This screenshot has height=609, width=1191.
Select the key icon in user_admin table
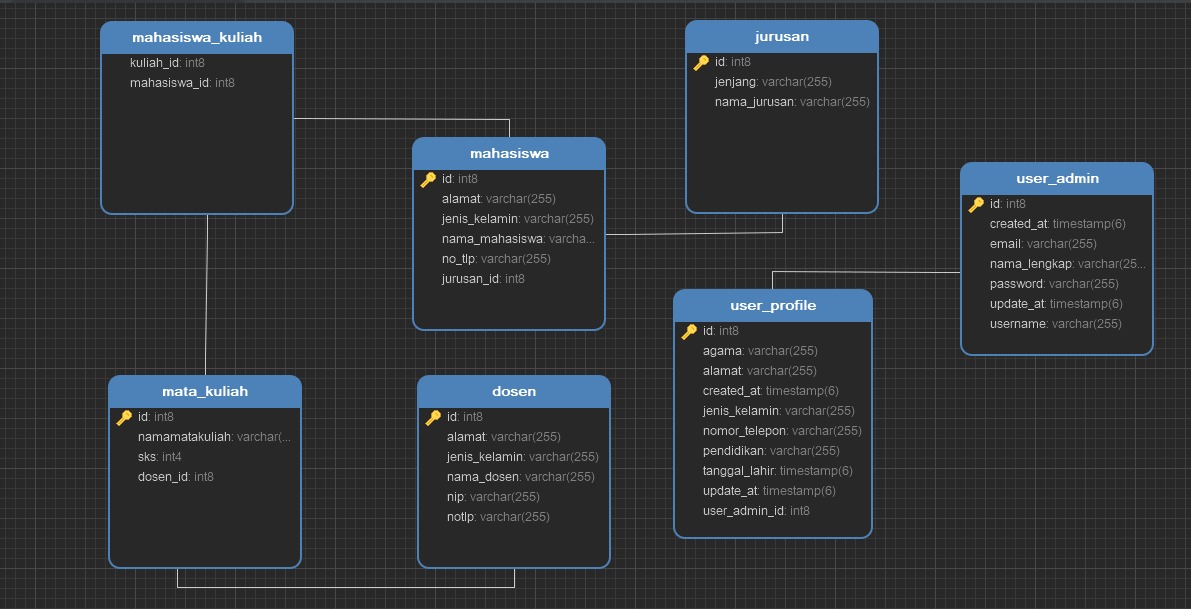pos(976,205)
